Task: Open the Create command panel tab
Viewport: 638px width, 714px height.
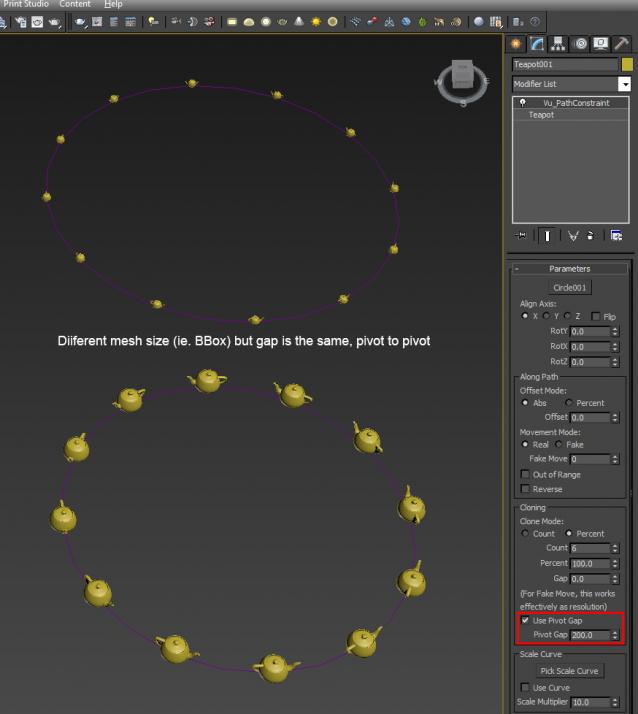Action: (x=516, y=44)
